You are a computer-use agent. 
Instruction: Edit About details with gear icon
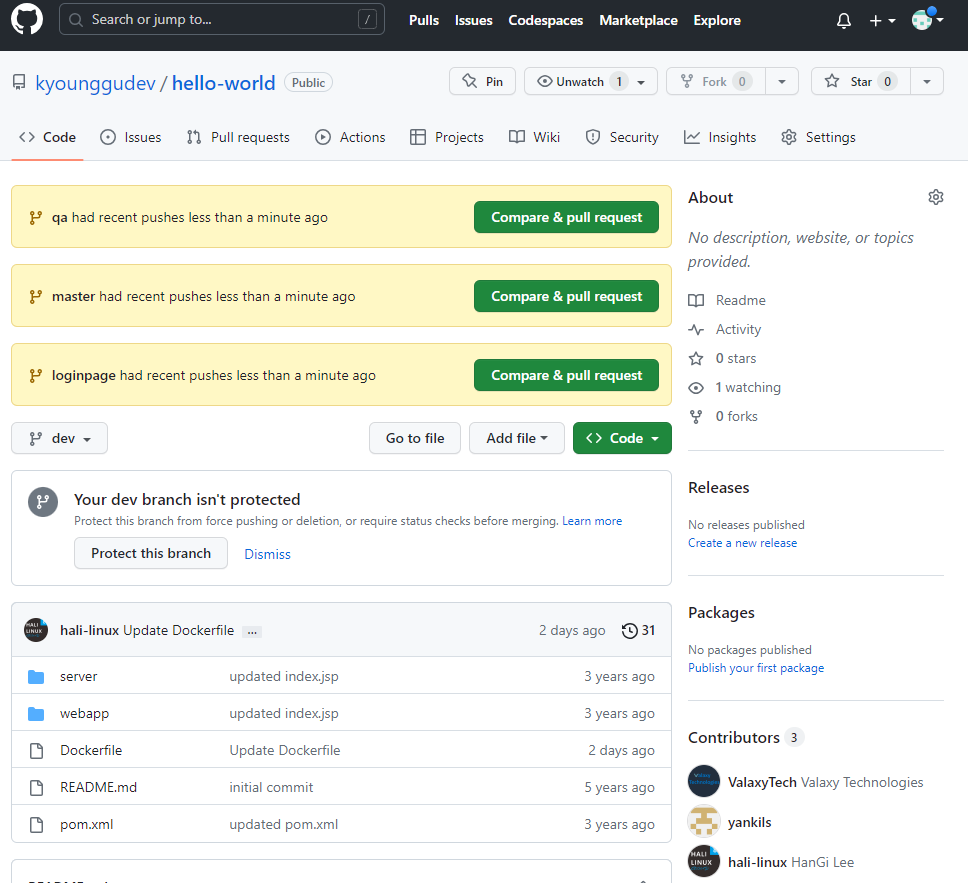(x=936, y=198)
